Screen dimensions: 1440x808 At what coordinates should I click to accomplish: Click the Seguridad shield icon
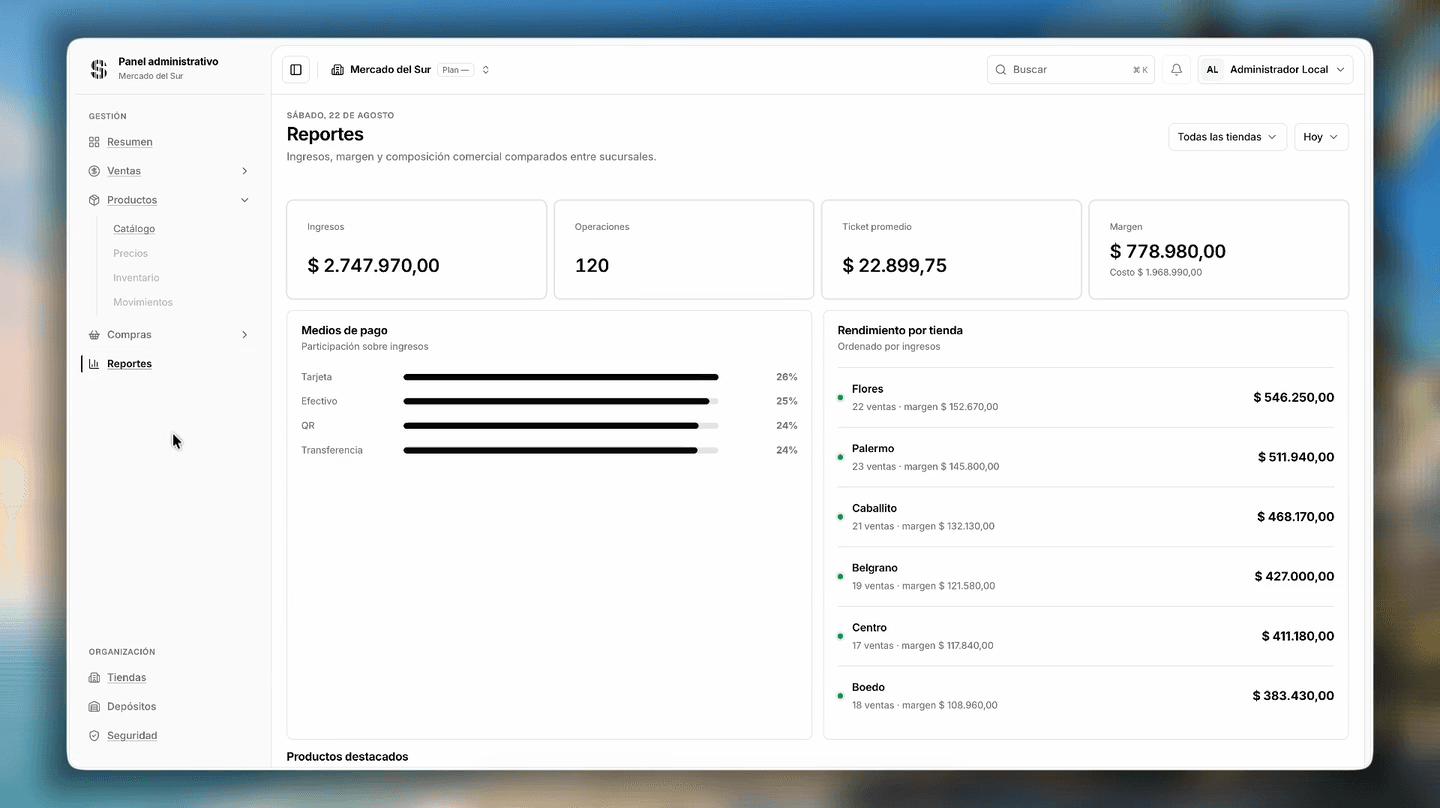[x=94, y=736]
